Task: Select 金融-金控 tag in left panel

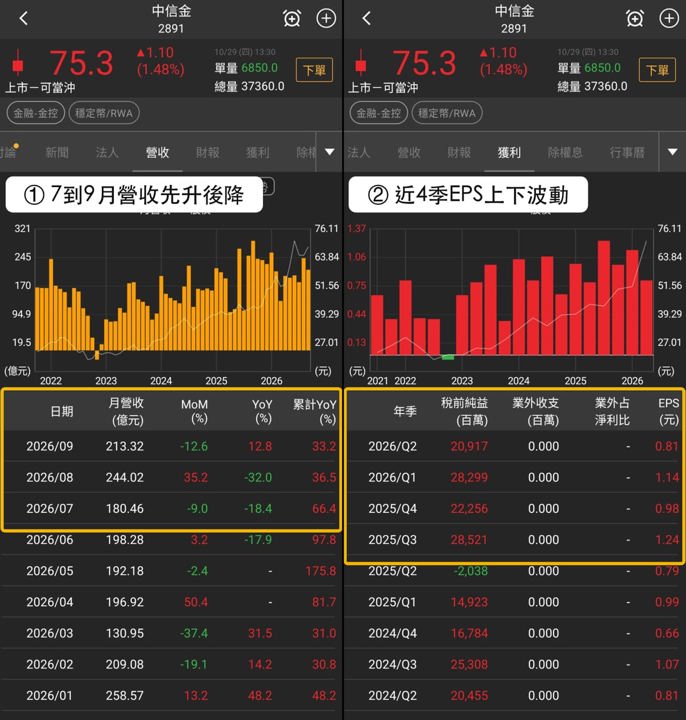Action: click(x=35, y=113)
